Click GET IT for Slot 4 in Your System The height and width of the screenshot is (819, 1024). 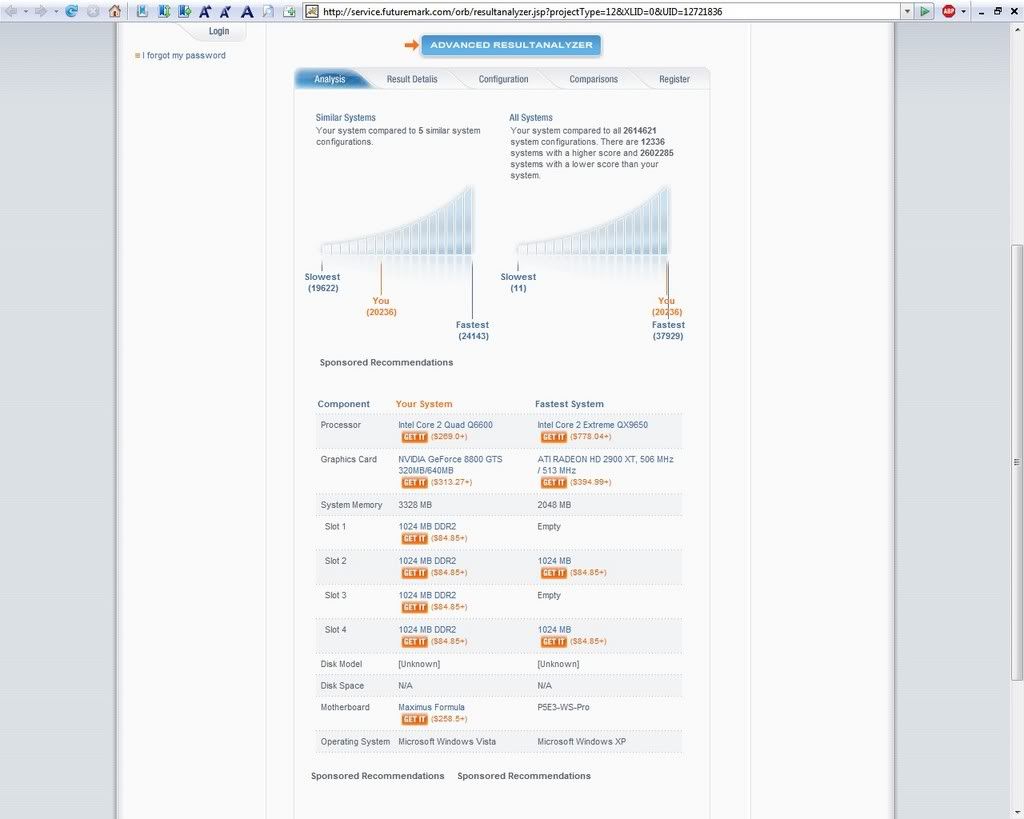(x=414, y=642)
